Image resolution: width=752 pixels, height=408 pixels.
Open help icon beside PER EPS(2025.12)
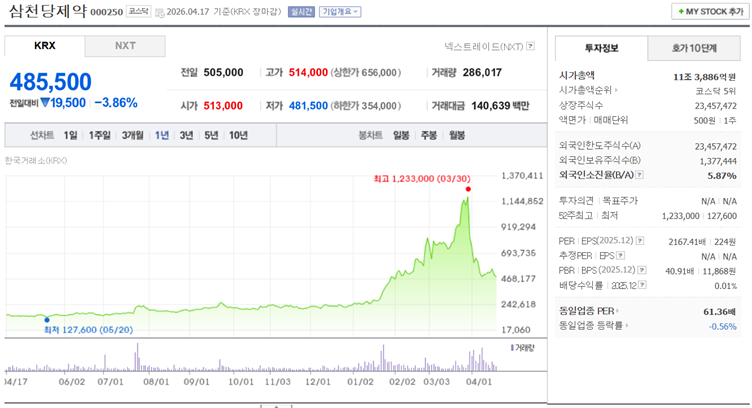[x=640, y=241]
